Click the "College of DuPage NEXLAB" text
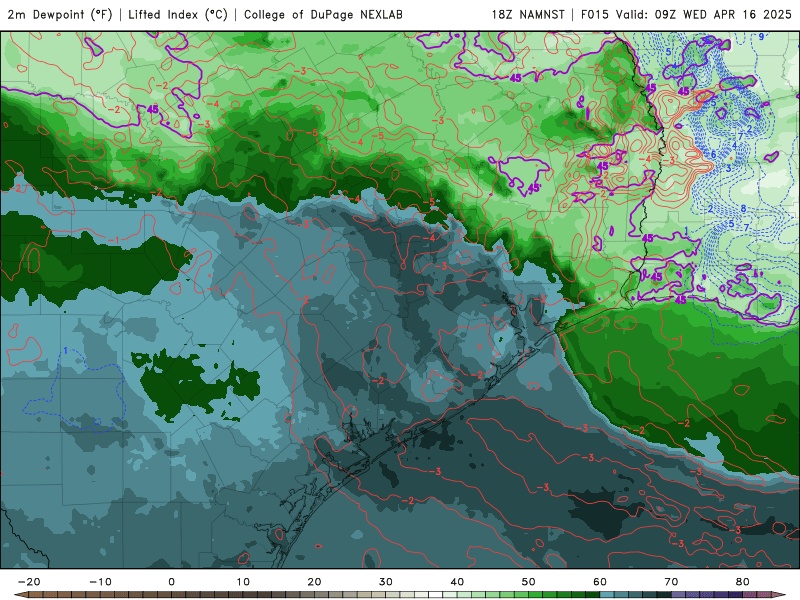 point(323,15)
